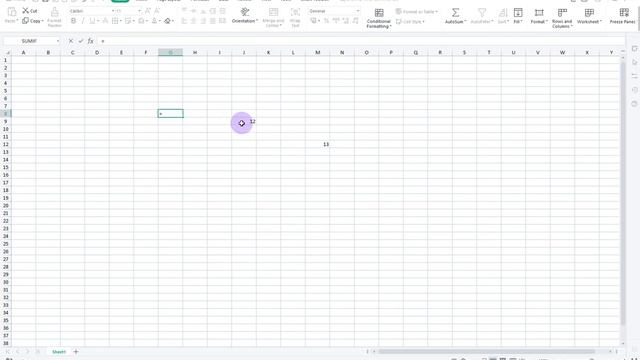Open the font name dropdown
Screen dimensions: 640x360
coord(113,11)
